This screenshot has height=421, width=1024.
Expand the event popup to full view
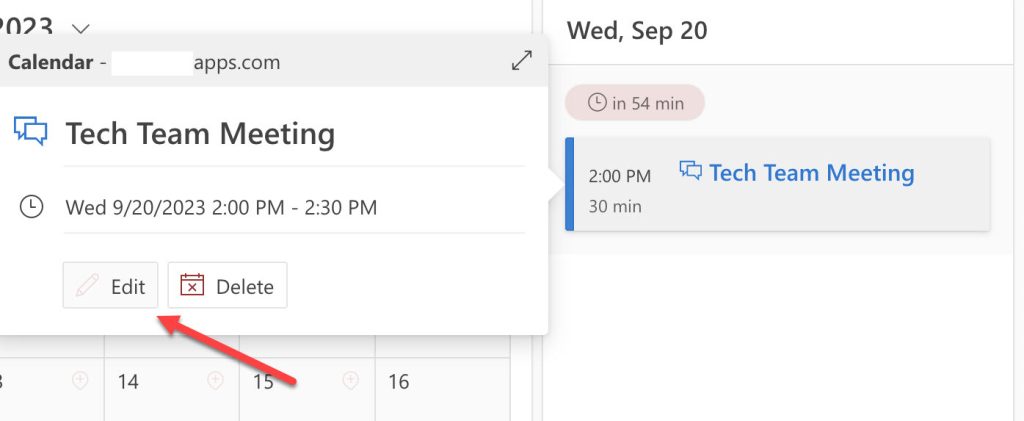(521, 61)
